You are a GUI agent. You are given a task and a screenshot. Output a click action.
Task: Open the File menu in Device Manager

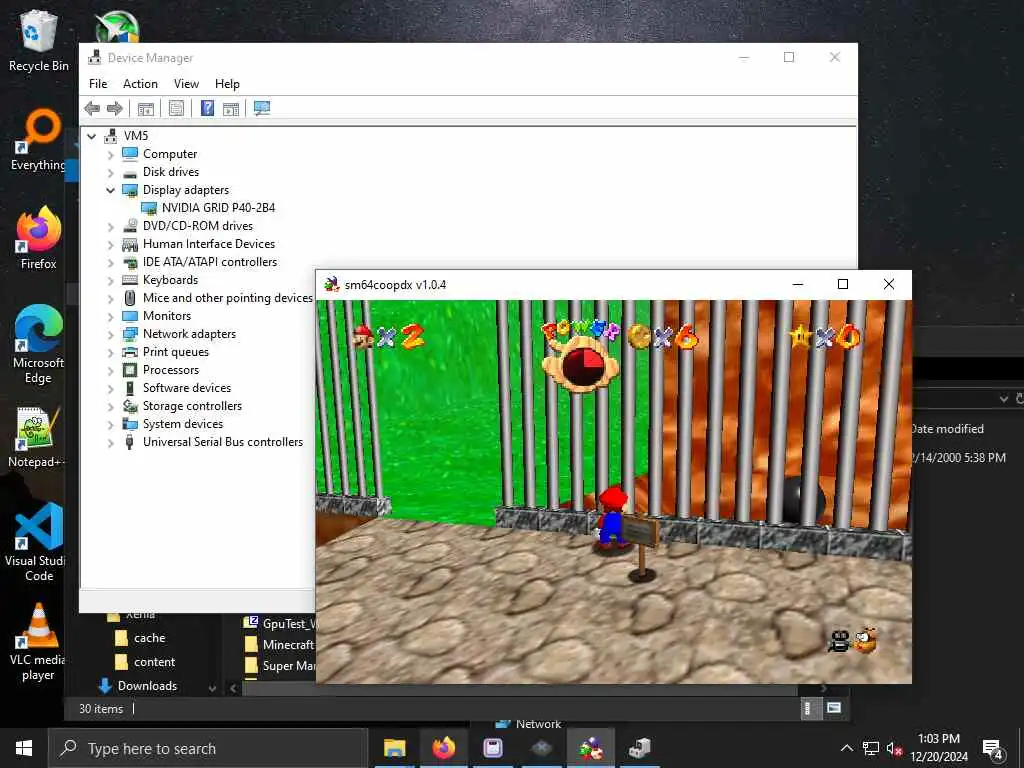tap(98, 84)
